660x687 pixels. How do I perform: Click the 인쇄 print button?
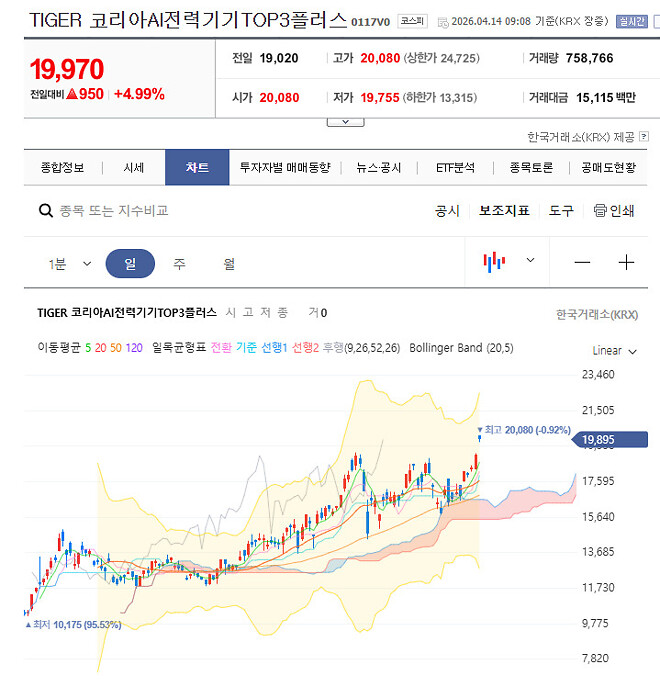click(614, 211)
